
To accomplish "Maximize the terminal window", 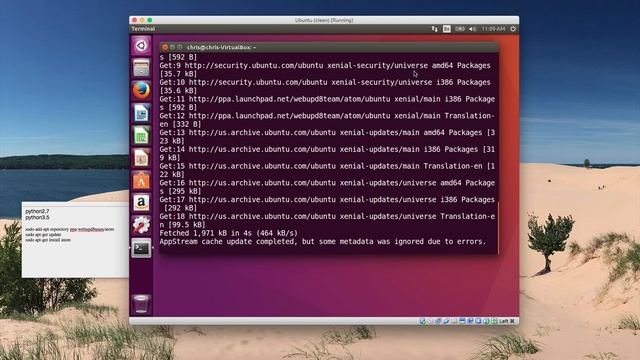I will [180, 47].
